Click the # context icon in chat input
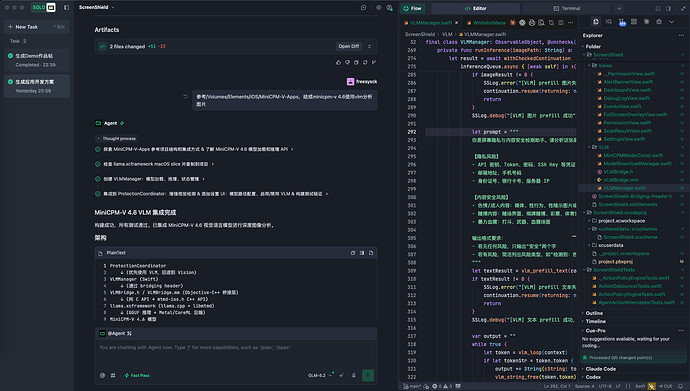This screenshot has width=690, height=391. click(113, 376)
